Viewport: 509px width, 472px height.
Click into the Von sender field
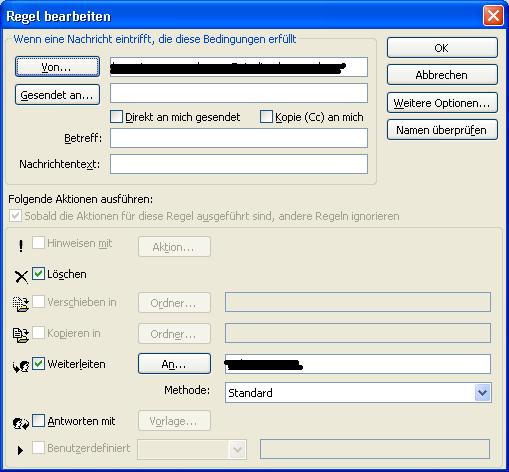[x=239, y=67]
